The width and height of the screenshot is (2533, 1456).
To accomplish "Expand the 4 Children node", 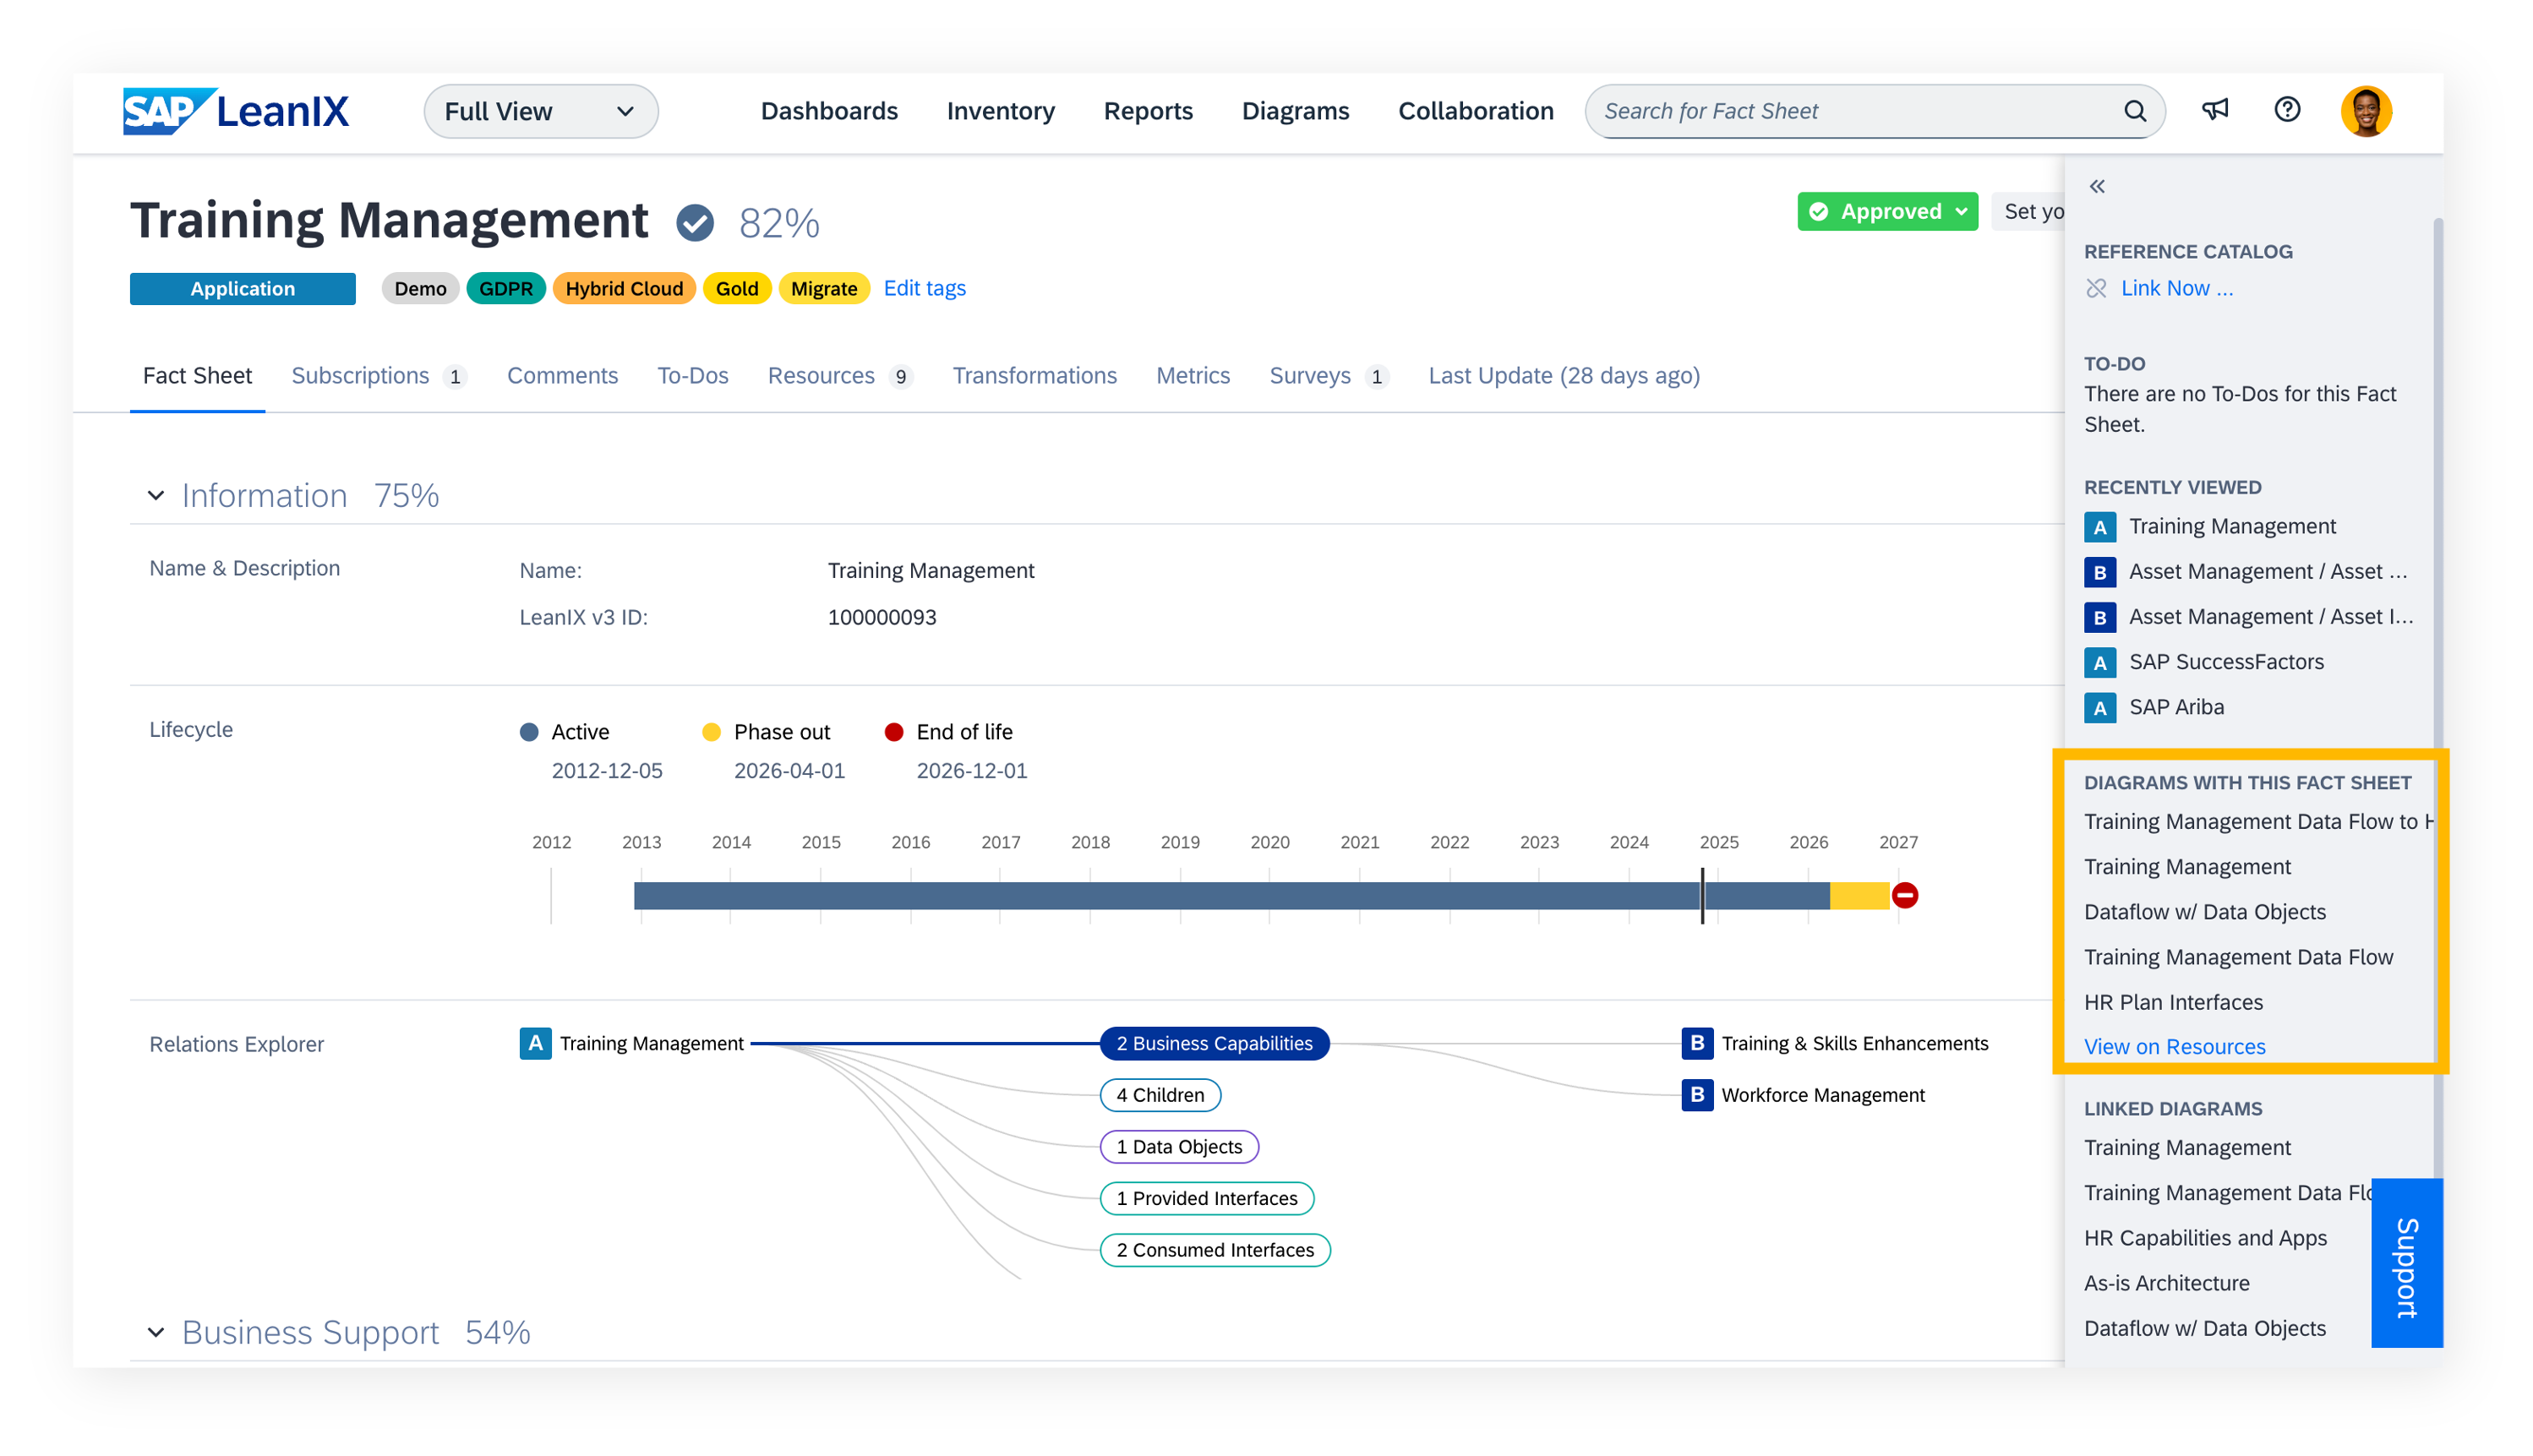I will (x=1160, y=1095).
